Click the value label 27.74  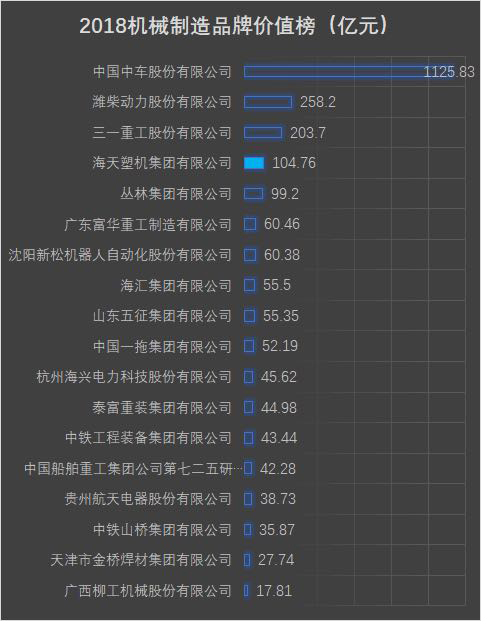pyautogui.click(x=276, y=560)
